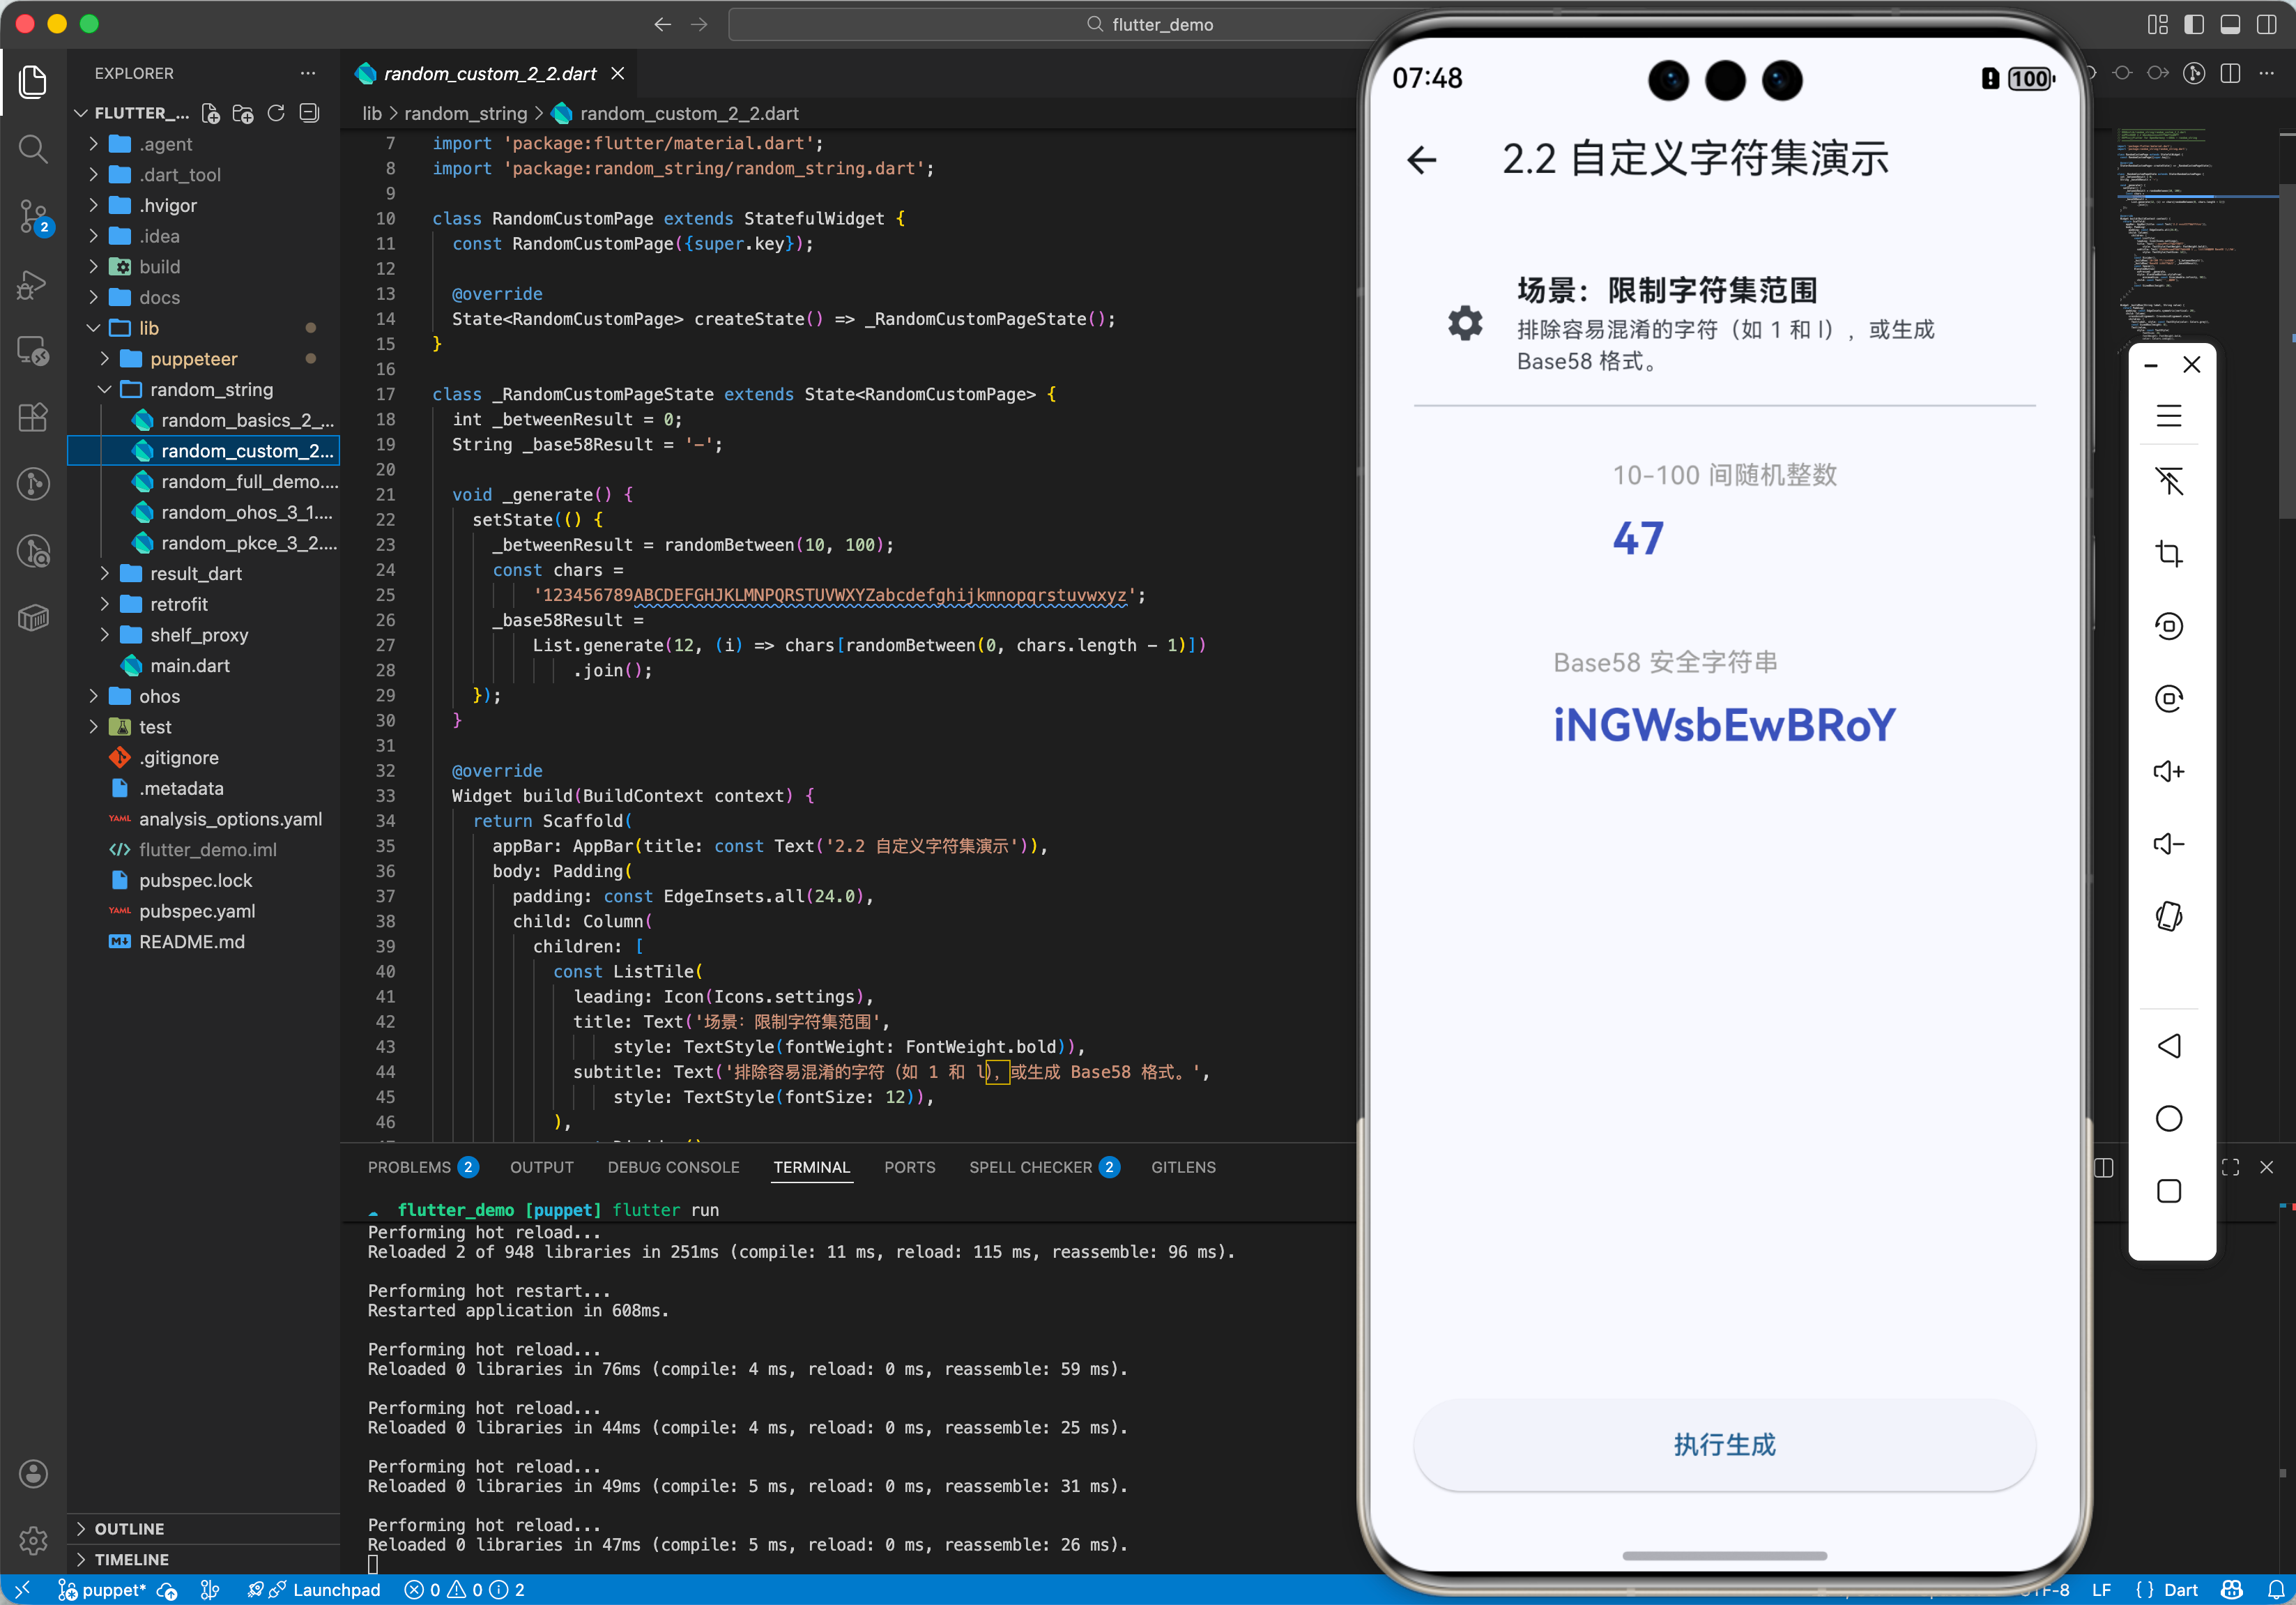Screen dimensions: 2296x1605
Task: Collapse the random_string folder
Action: click(211, 389)
